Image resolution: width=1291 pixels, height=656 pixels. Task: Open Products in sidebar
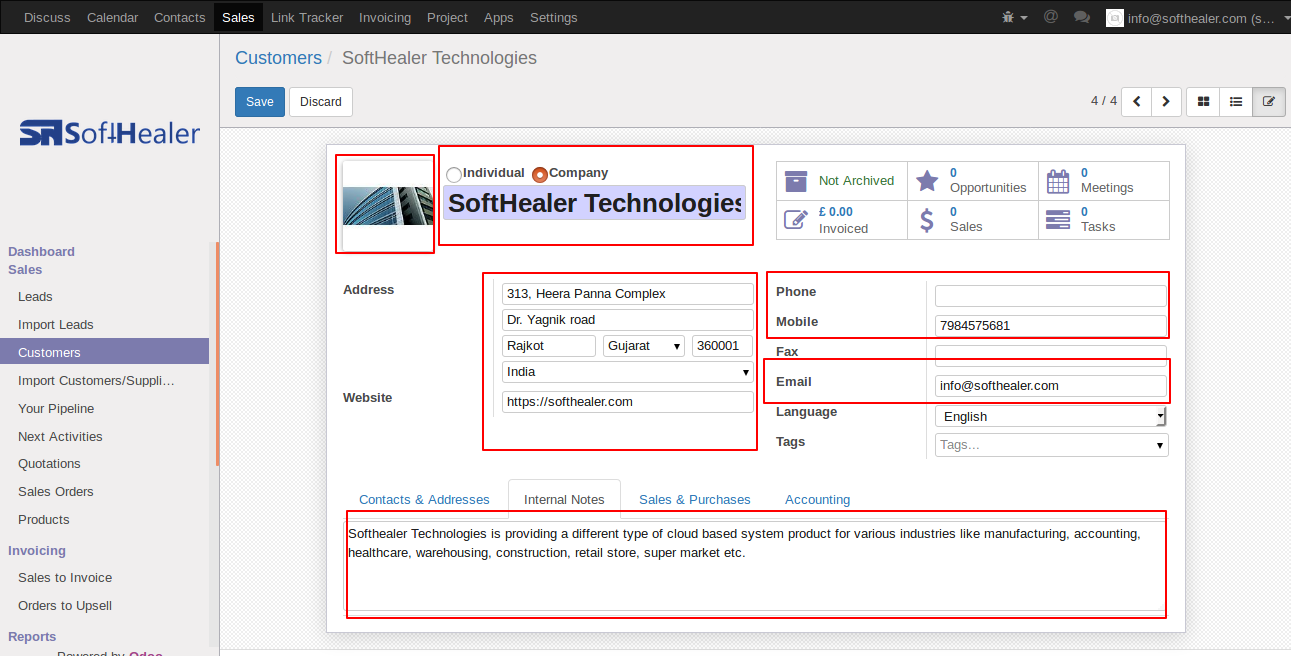point(44,520)
